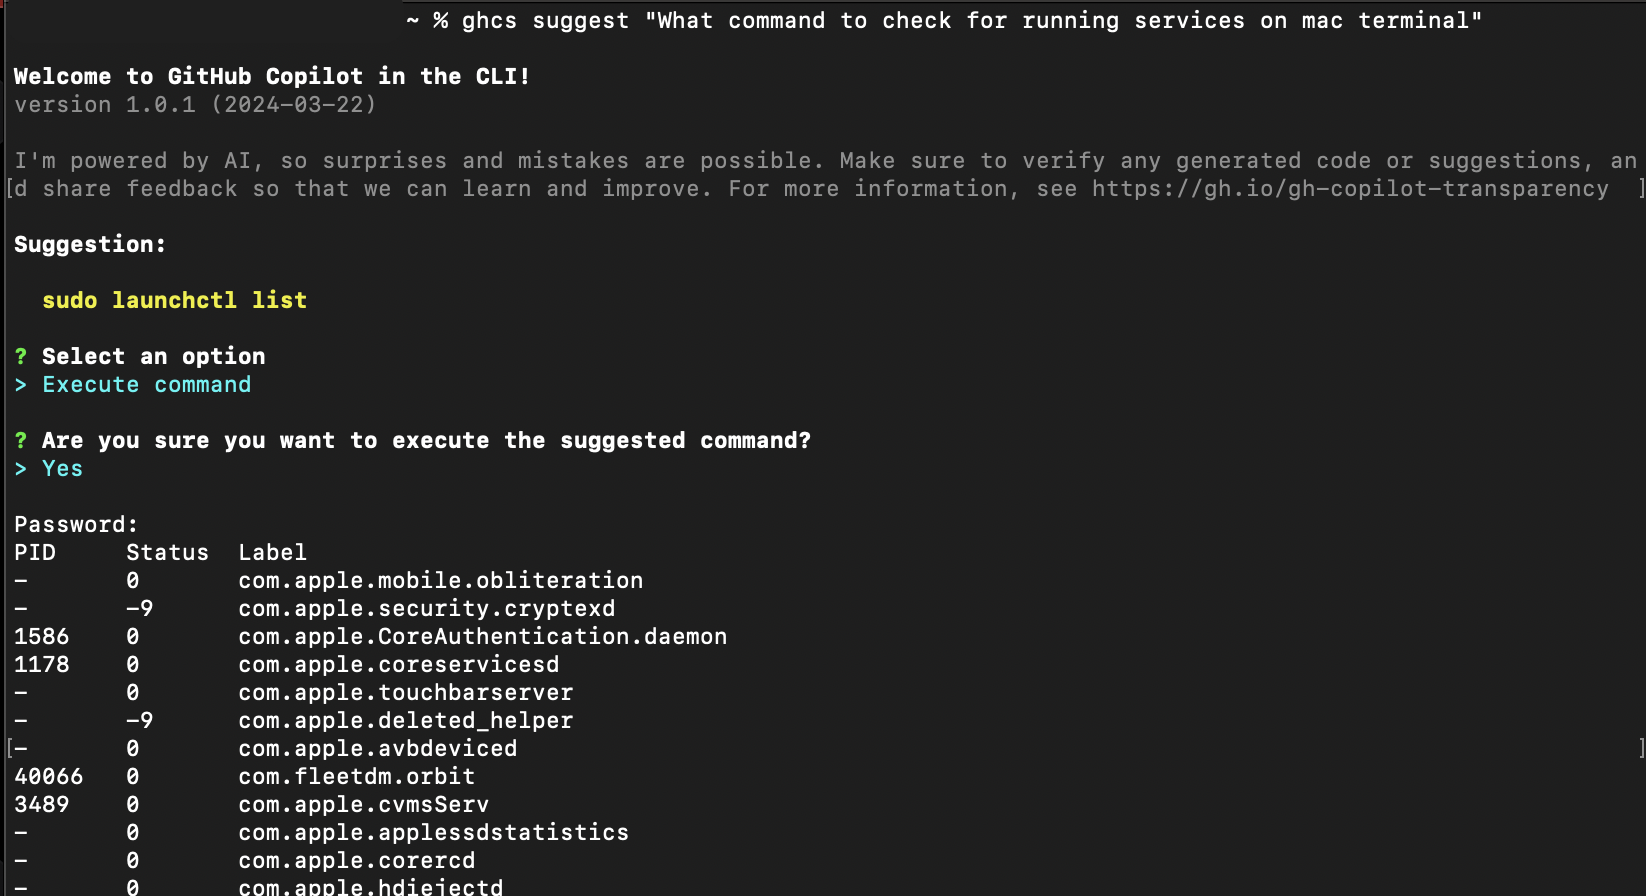
Task: Click the Suggestion heading
Action: [90, 245]
